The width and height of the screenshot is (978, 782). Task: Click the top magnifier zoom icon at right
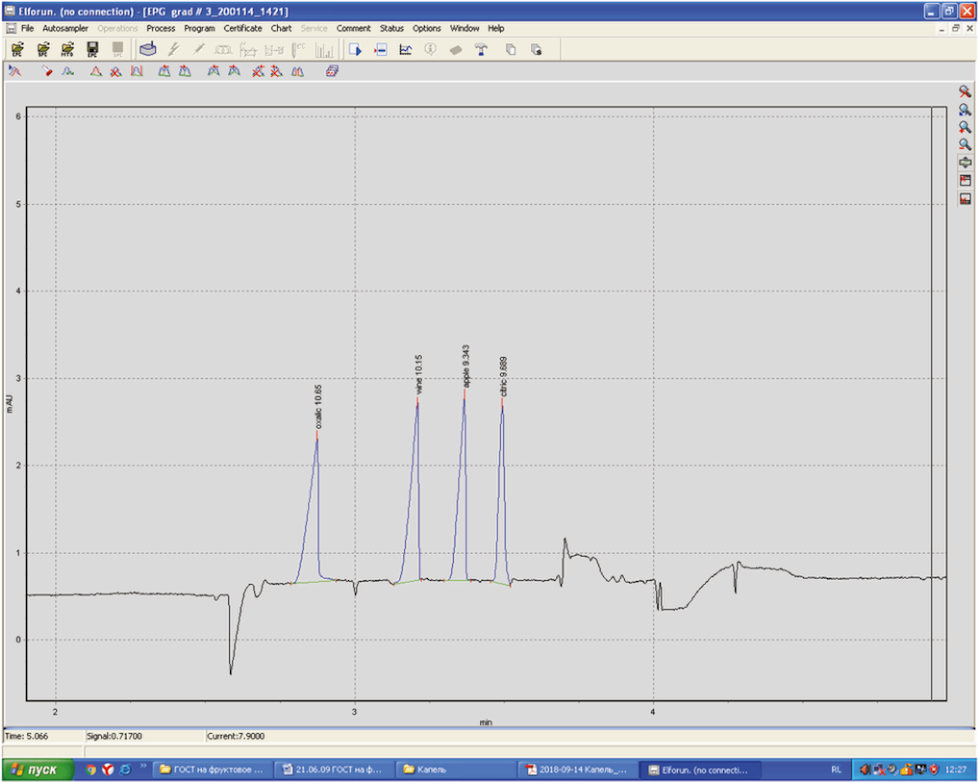(x=965, y=91)
